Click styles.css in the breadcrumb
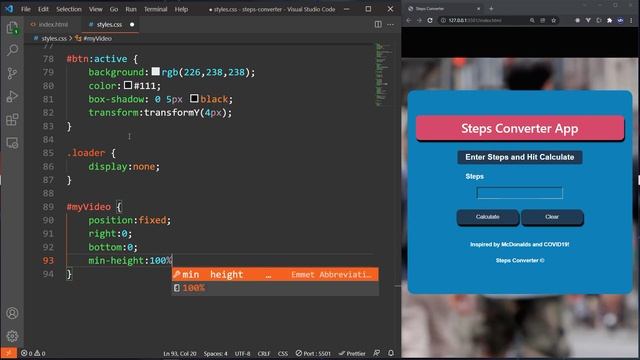This screenshot has height=360, width=640. tap(53, 38)
